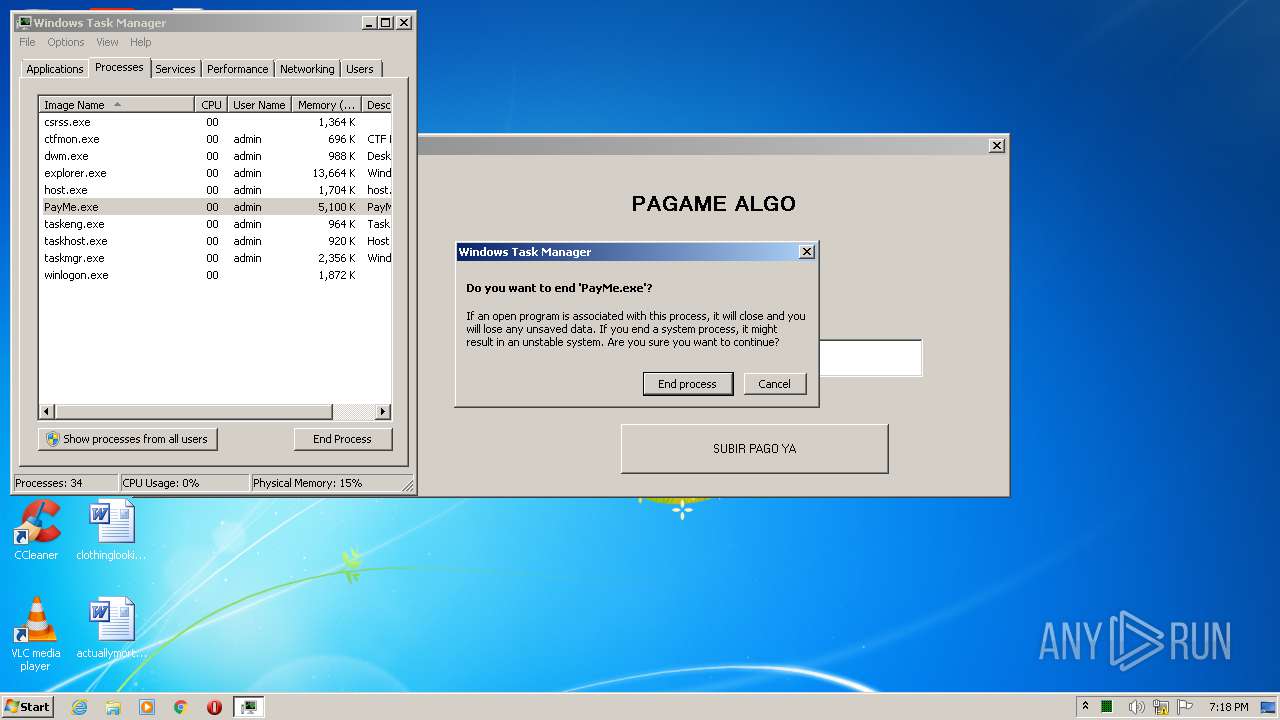The height and width of the screenshot is (720, 1280).
Task: Launch Chrome from the taskbar
Action: point(181,707)
